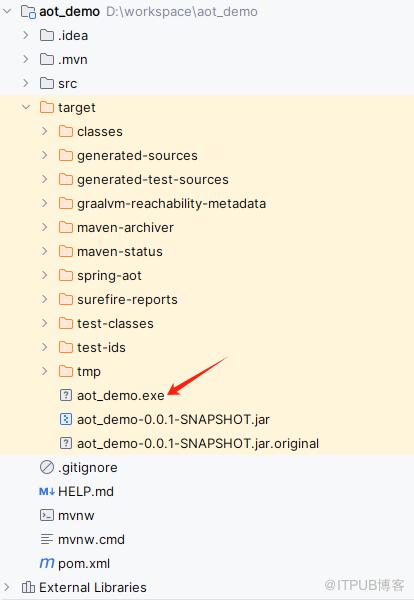Collapse the aot_demo project root
The width and height of the screenshot is (414, 600).
click(x=7, y=11)
